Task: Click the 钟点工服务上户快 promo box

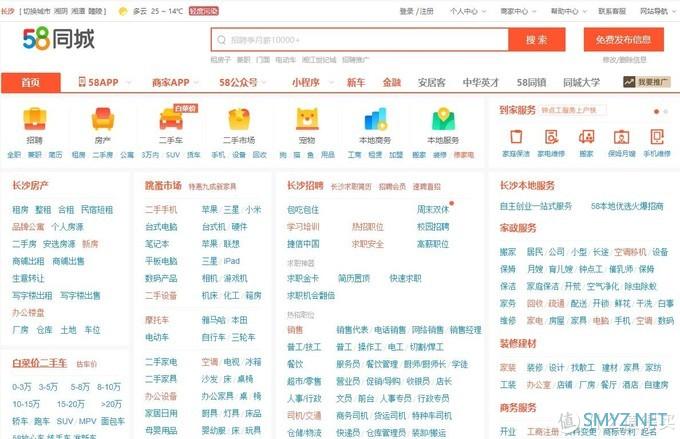Action: pyautogui.click(x=573, y=110)
